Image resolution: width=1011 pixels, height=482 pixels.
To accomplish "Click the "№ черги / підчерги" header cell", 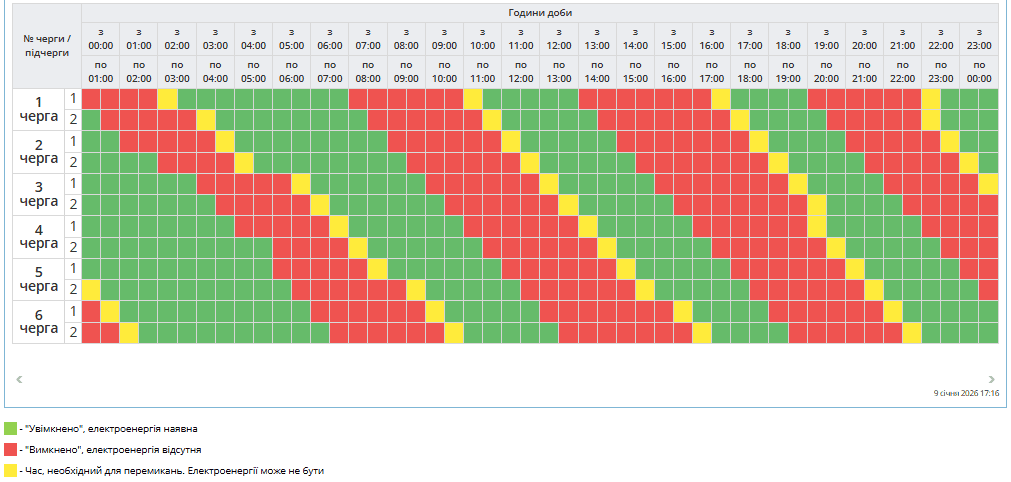I will pos(47,45).
